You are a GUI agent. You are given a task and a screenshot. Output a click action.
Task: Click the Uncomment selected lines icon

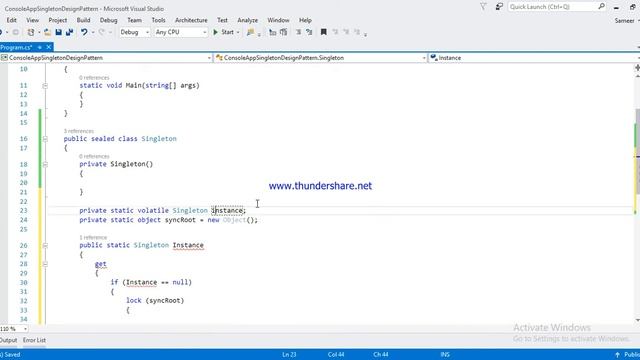309,32
